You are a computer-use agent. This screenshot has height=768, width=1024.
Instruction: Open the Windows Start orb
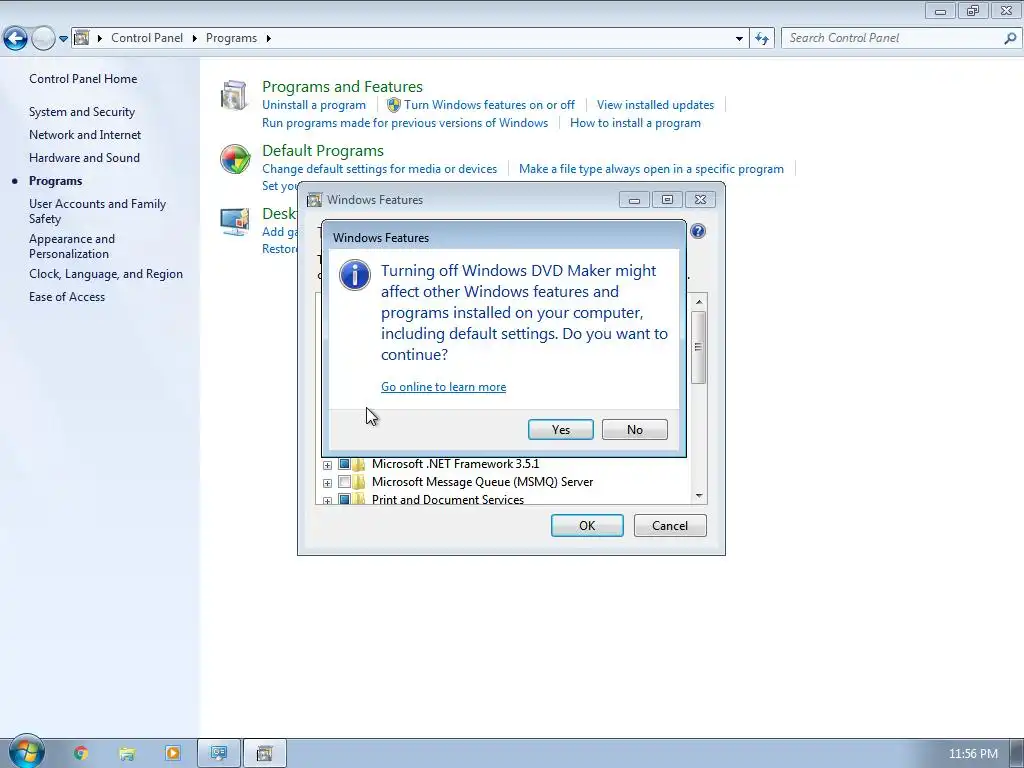click(x=26, y=752)
